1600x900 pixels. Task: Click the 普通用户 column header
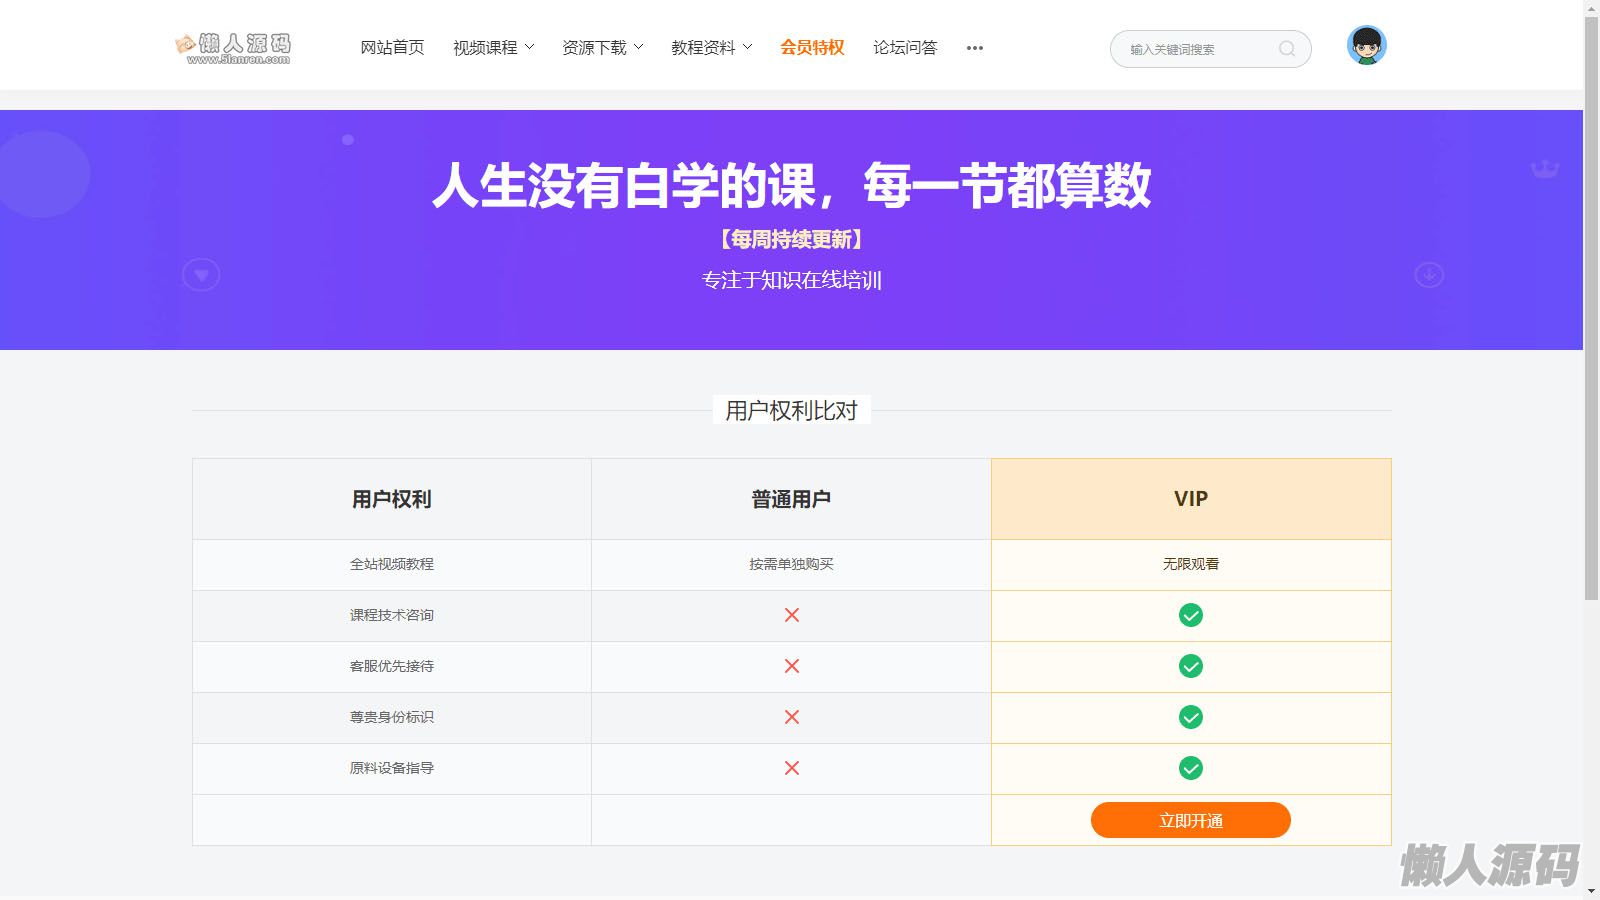coord(791,499)
